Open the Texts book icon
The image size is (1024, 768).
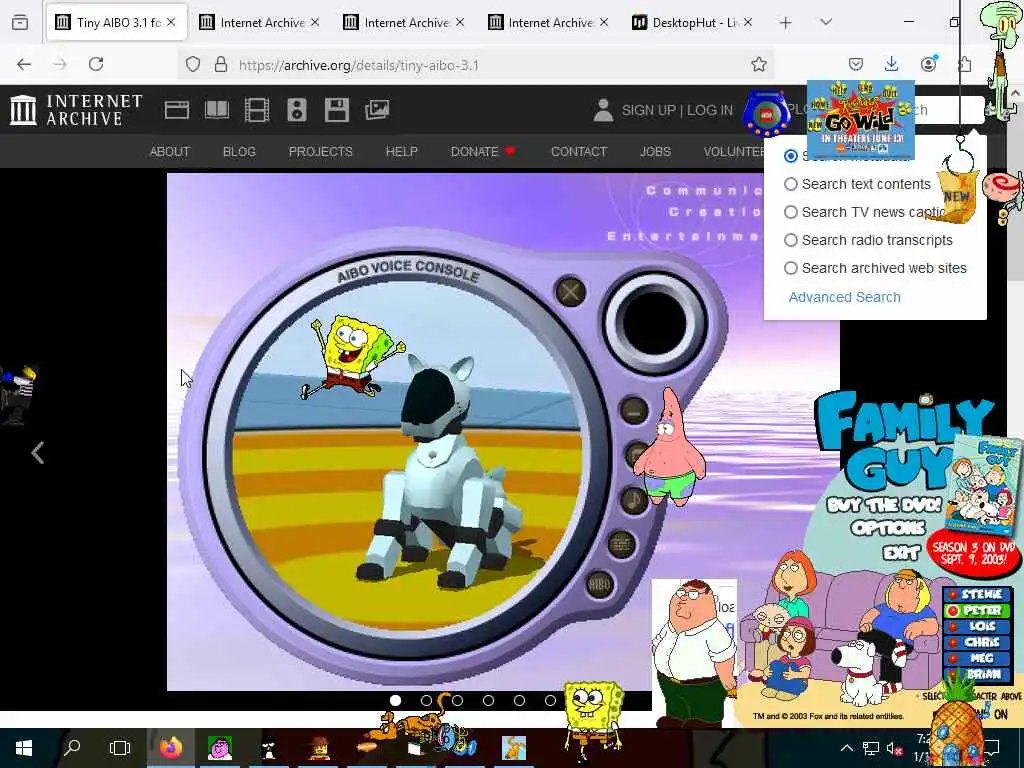[217, 110]
